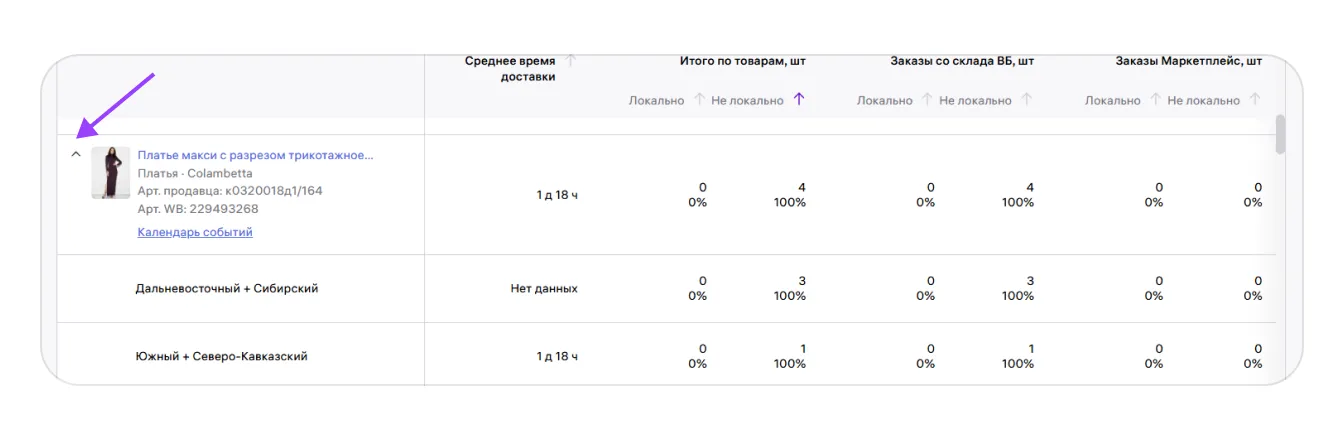The image size is (1344, 440).
Task: Click the vertical table scrollbar handle
Action: pyautogui.click(x=1281, y=135)
